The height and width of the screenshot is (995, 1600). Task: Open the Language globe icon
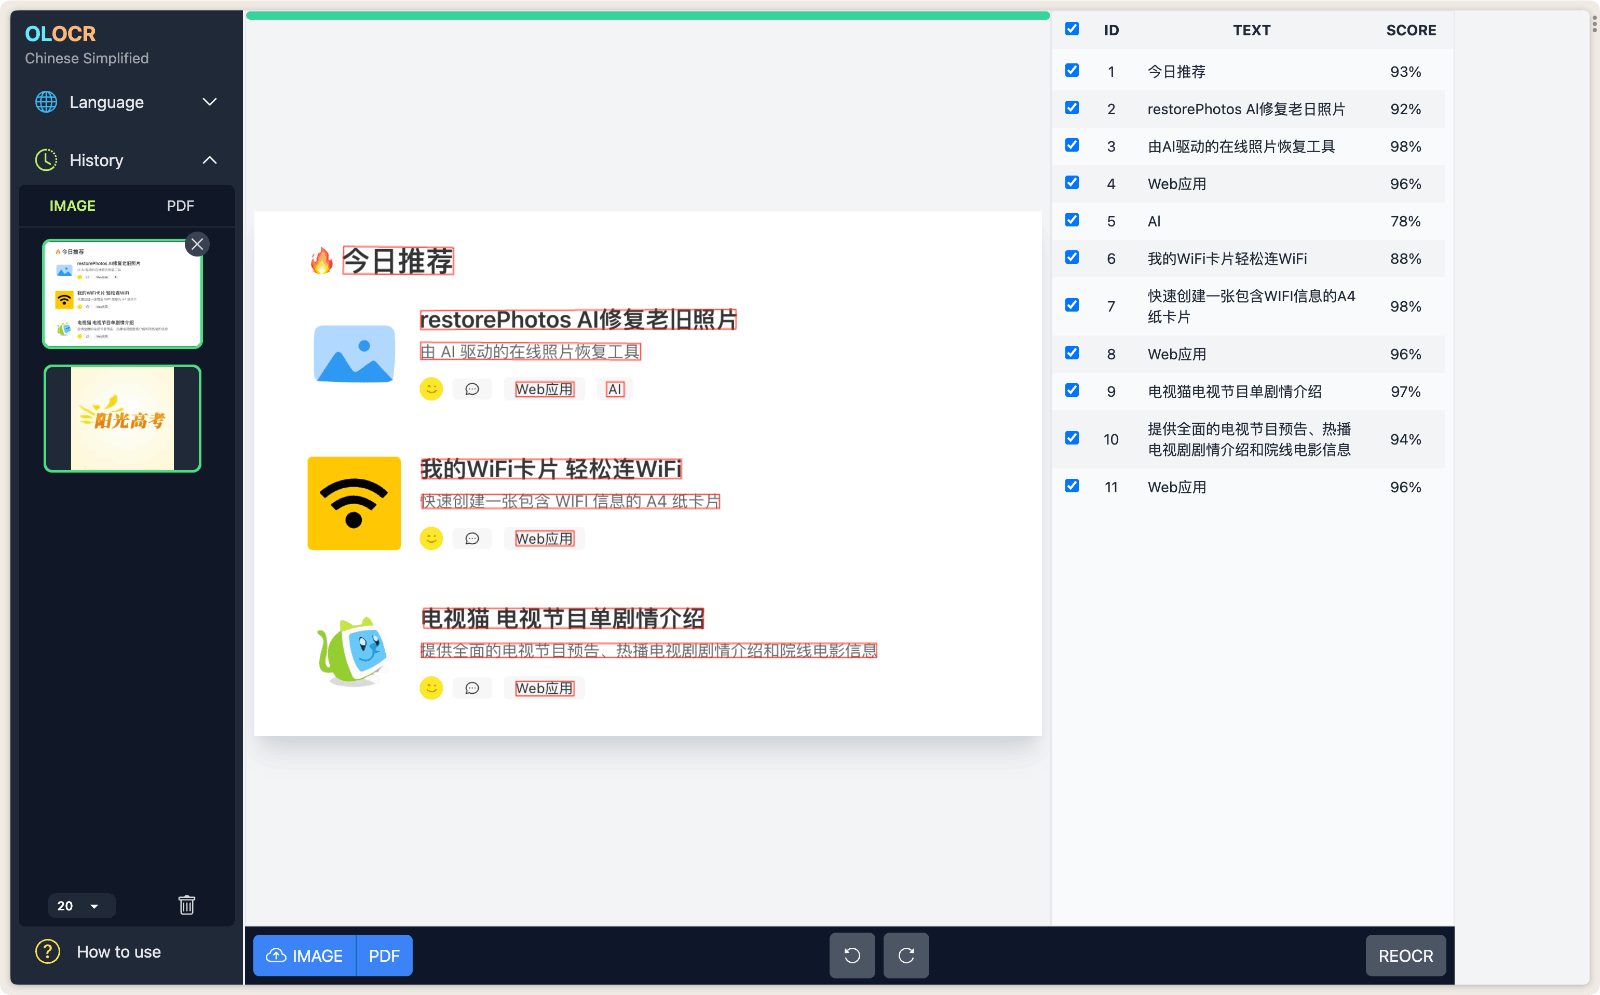point(45,102)
